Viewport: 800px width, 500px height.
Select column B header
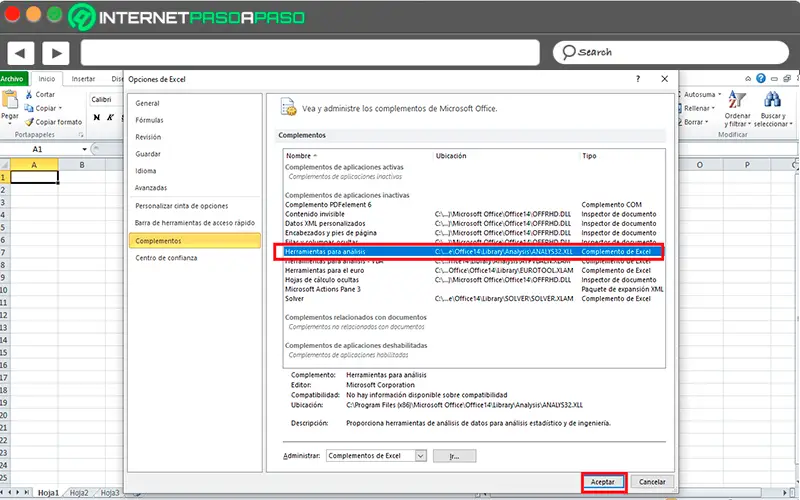point(82,165)
